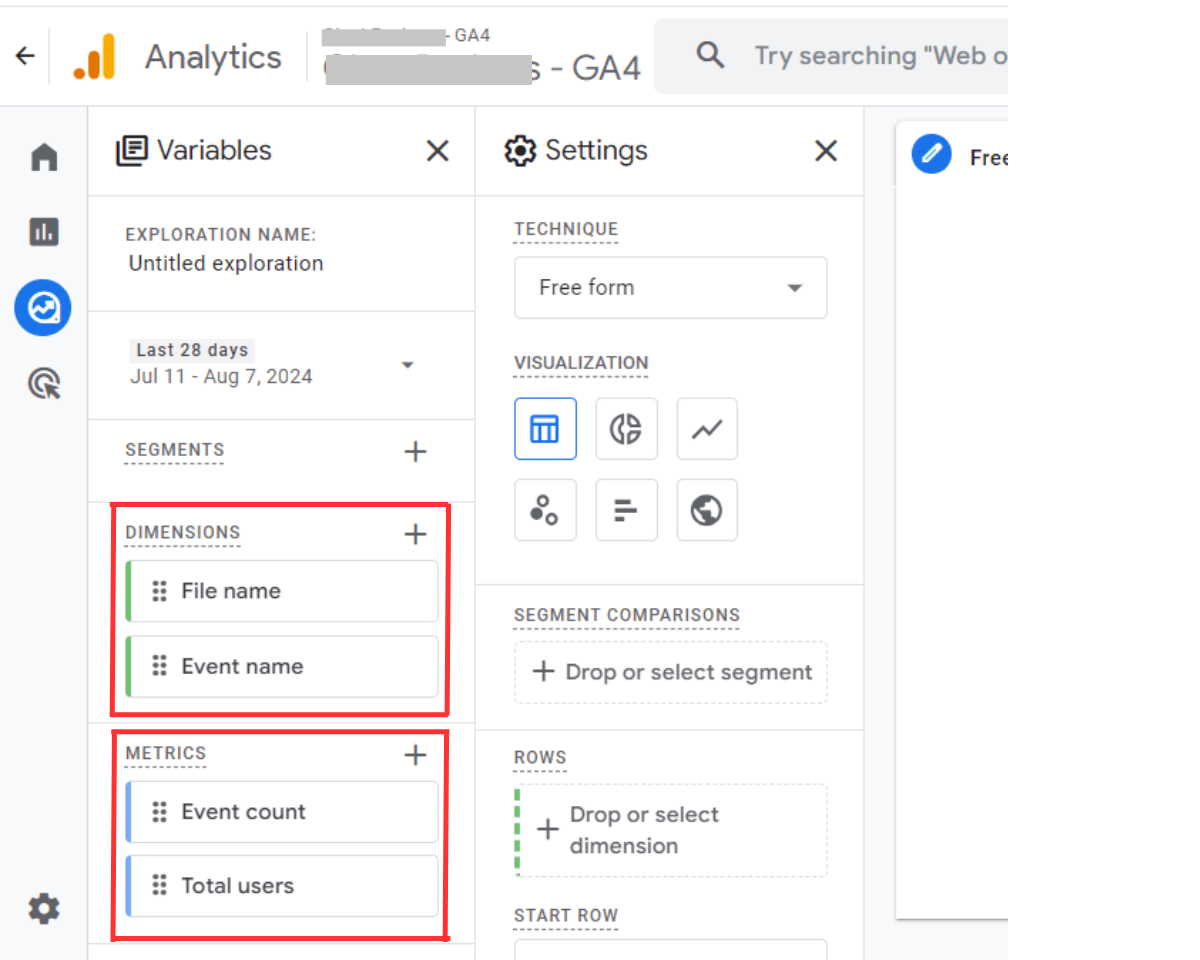Grab handle of Total users metric

[159, 886]
